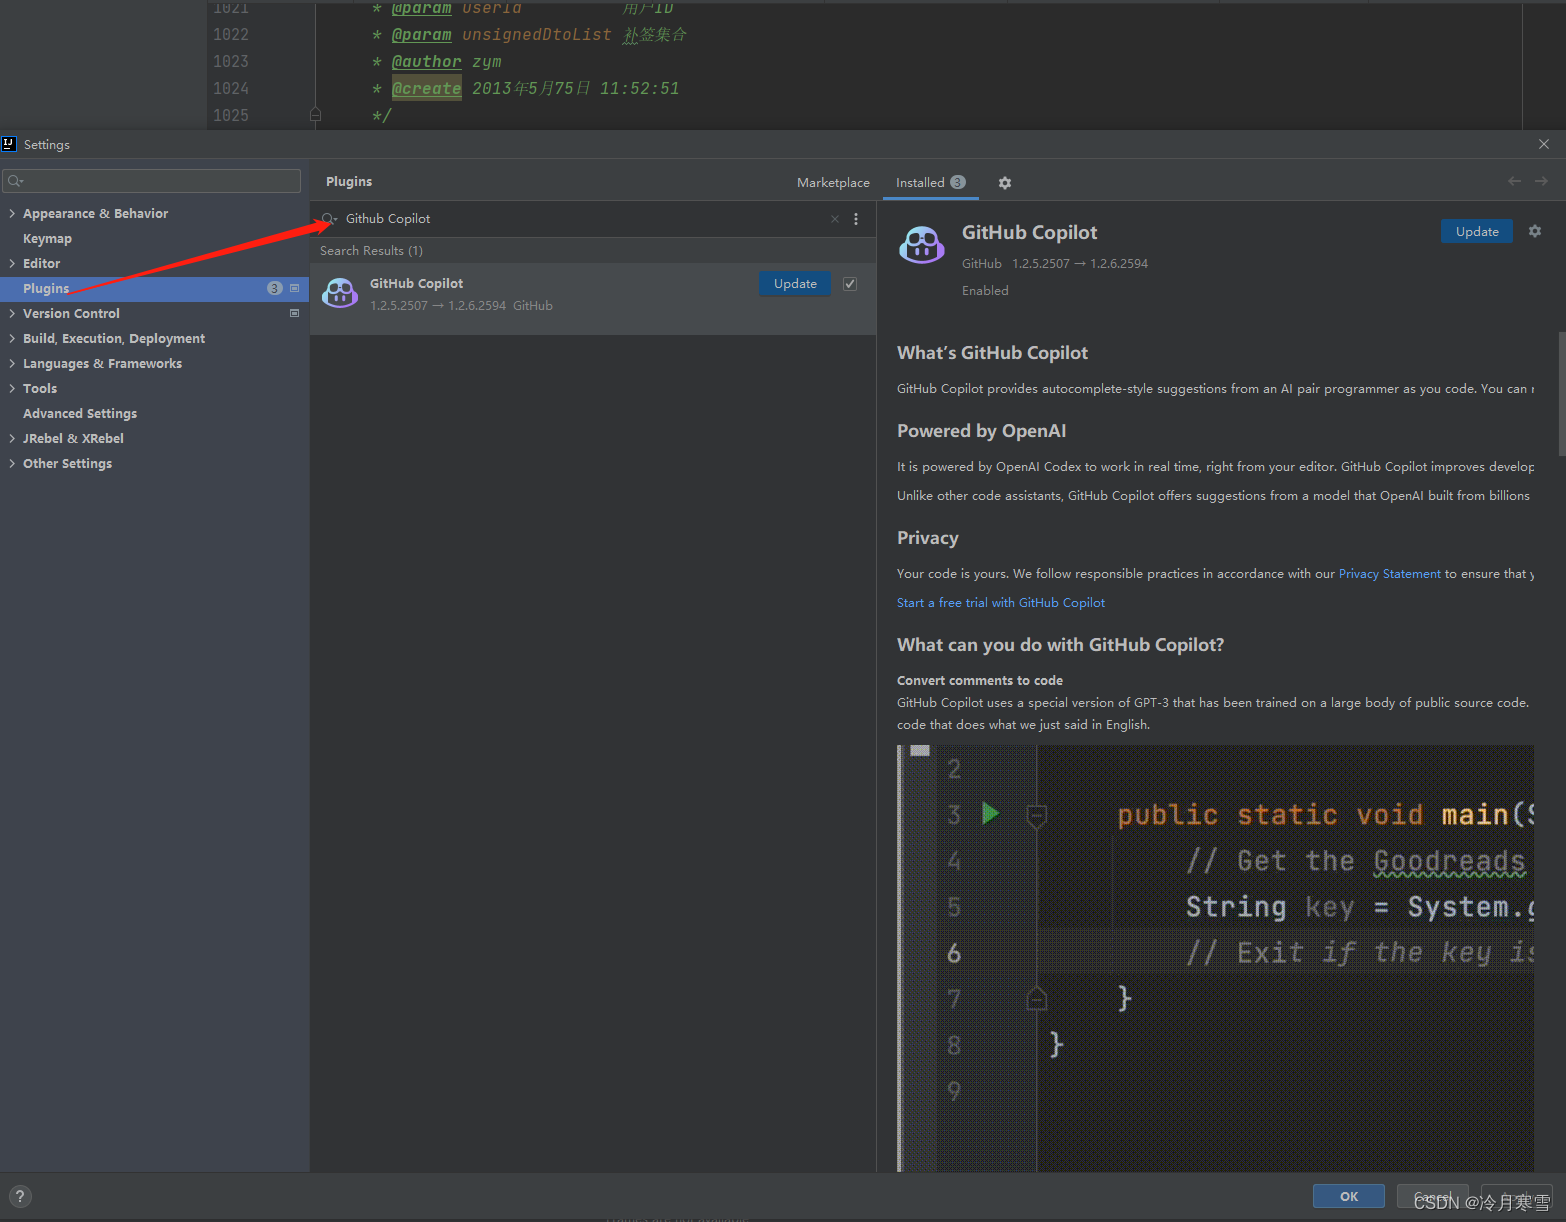This screenshot has width=1566, height=1222.
Task: Click the OK button
Action: coord(1349,1196)
